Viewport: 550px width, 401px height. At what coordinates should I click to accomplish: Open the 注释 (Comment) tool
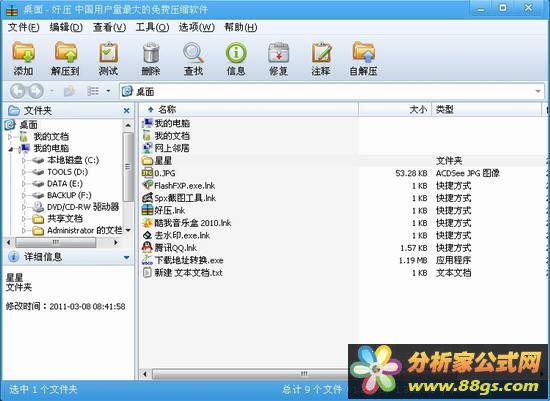[x=321, y=58]
